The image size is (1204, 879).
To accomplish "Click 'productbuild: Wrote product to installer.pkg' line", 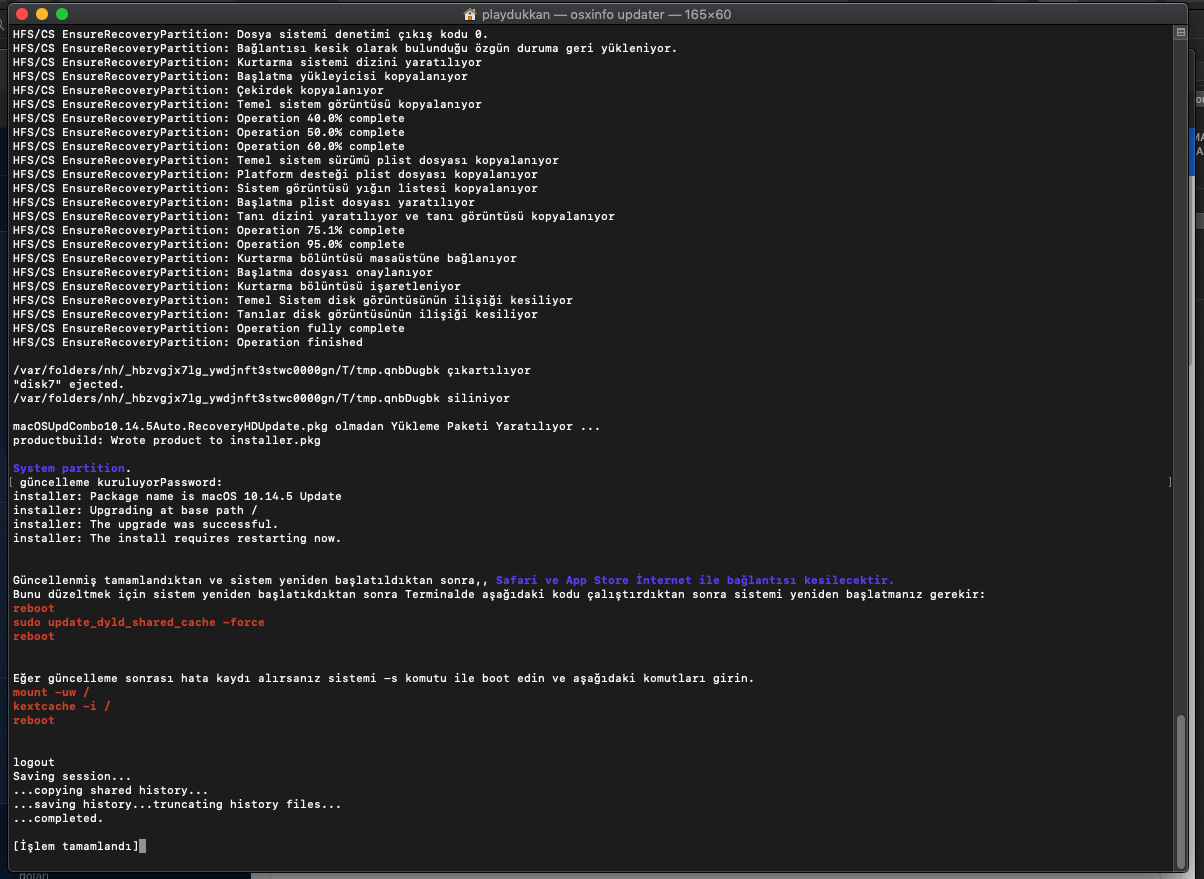I will (x=166, y=440).
